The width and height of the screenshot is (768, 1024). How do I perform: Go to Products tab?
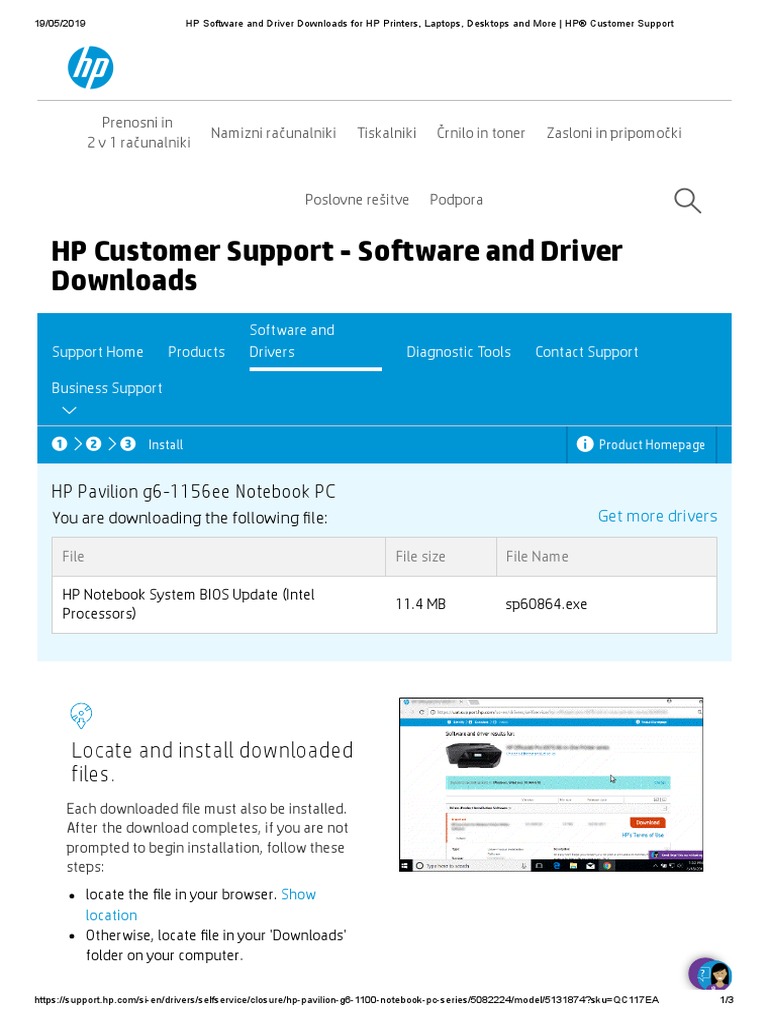[x=196, y=352]
